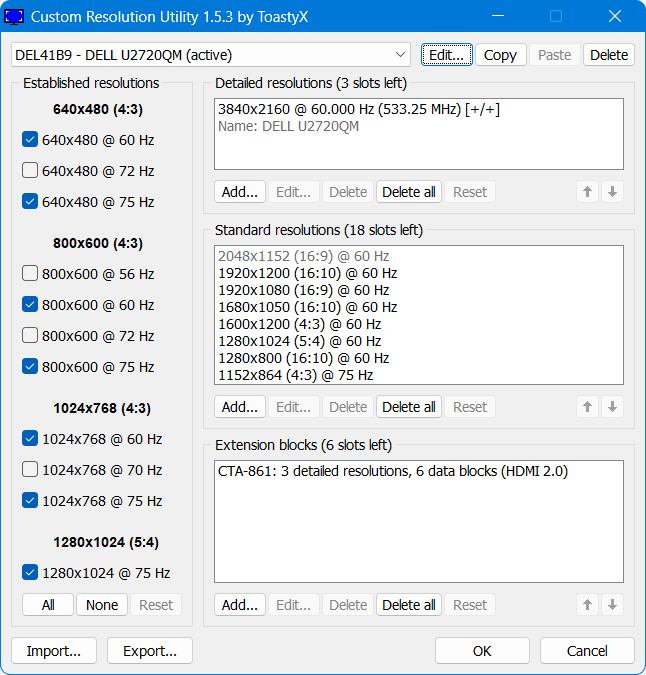The width and height of the screenshot is (646, 675).
Task: Click the move up arrow in Detailed resolutions
Action: coord(588,192)
